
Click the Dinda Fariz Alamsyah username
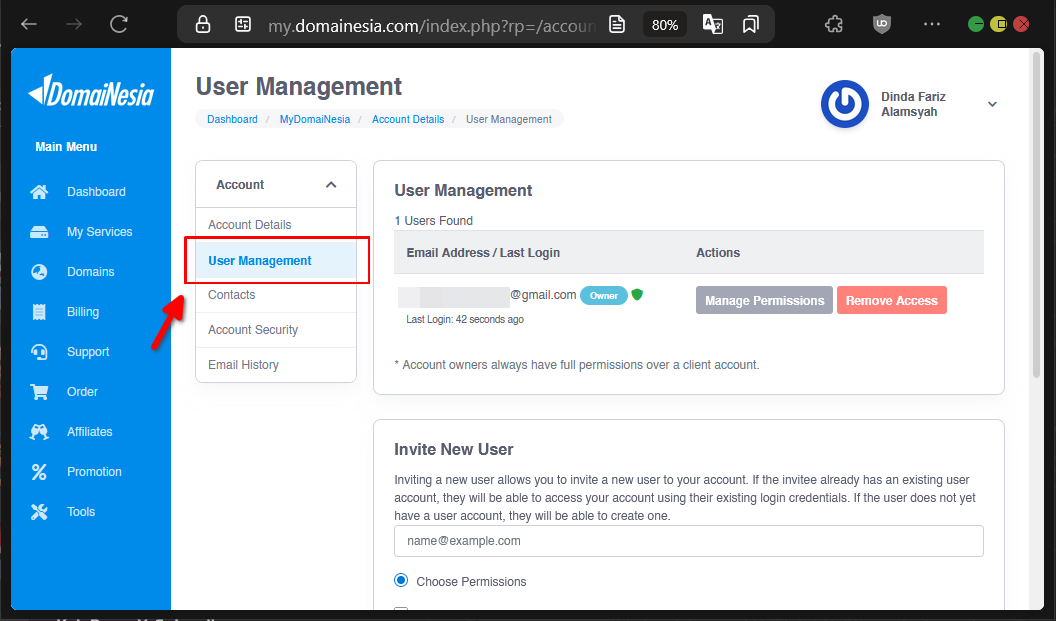tap(913, 104)
